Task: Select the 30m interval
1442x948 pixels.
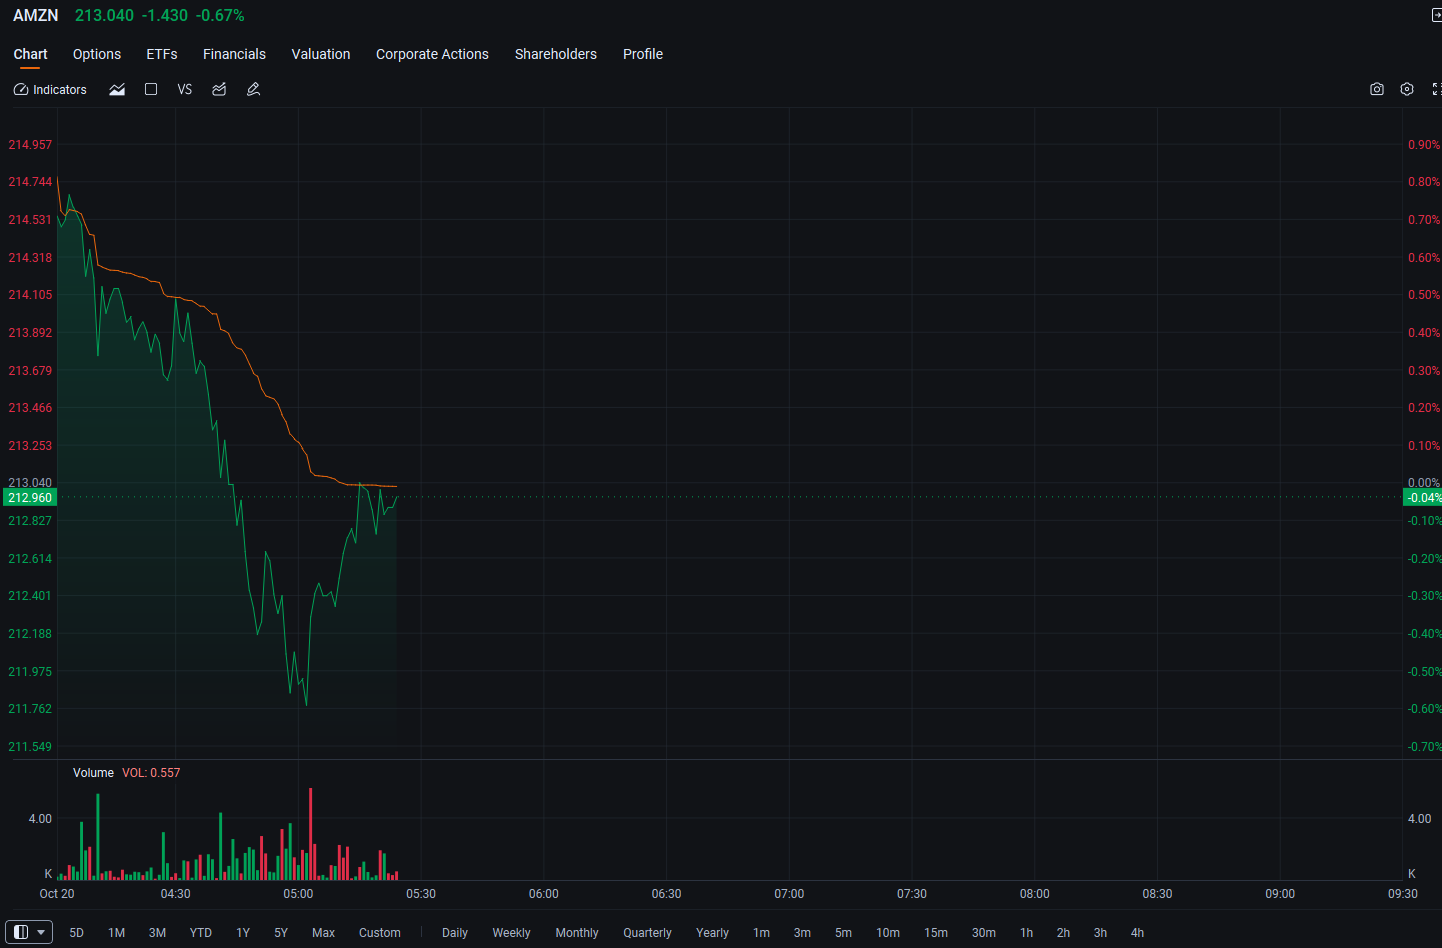Action: click(x=984, y=933)
